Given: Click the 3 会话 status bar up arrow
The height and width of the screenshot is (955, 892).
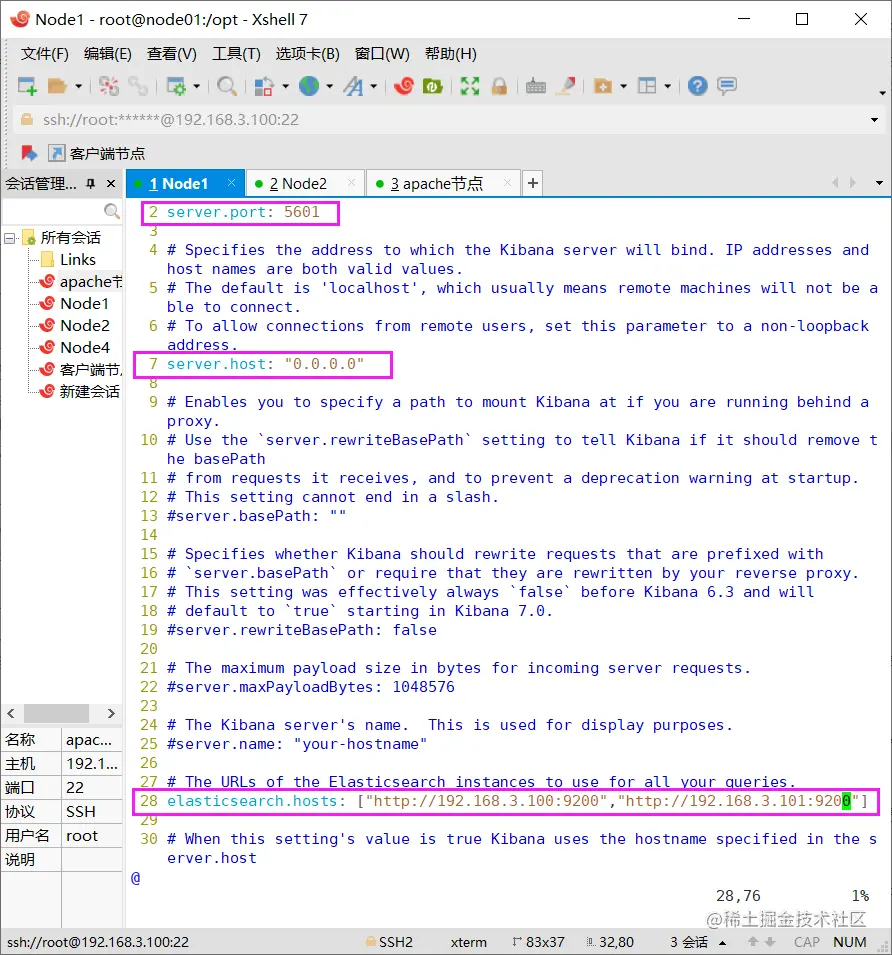Looking at the screenshot, I should tap(723, 943).
